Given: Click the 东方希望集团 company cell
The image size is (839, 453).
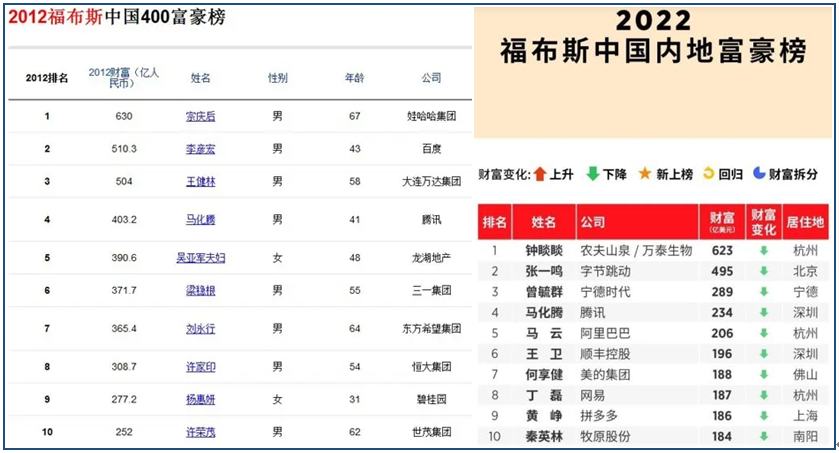Looking at the screenshot, I should (x=431, y=328).
